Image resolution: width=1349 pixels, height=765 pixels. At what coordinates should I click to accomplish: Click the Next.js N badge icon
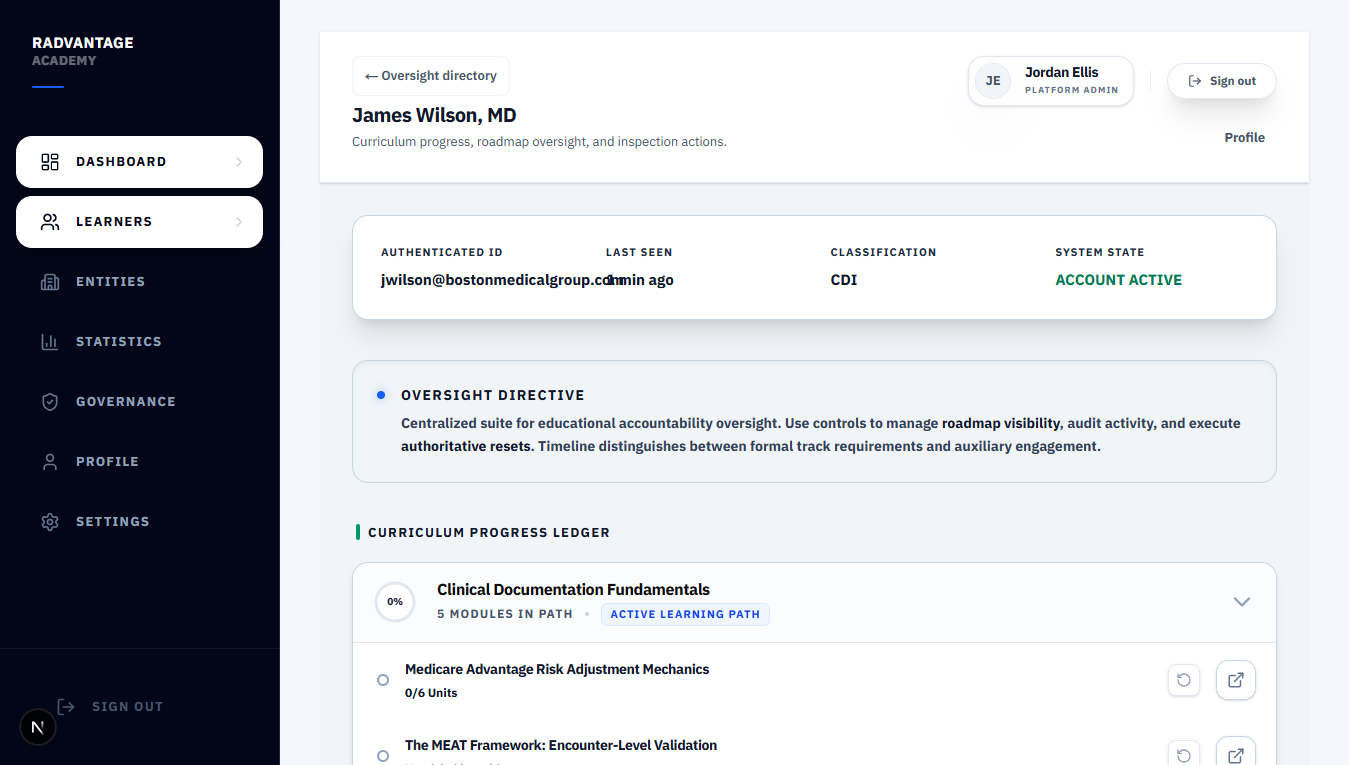(38, 727)
